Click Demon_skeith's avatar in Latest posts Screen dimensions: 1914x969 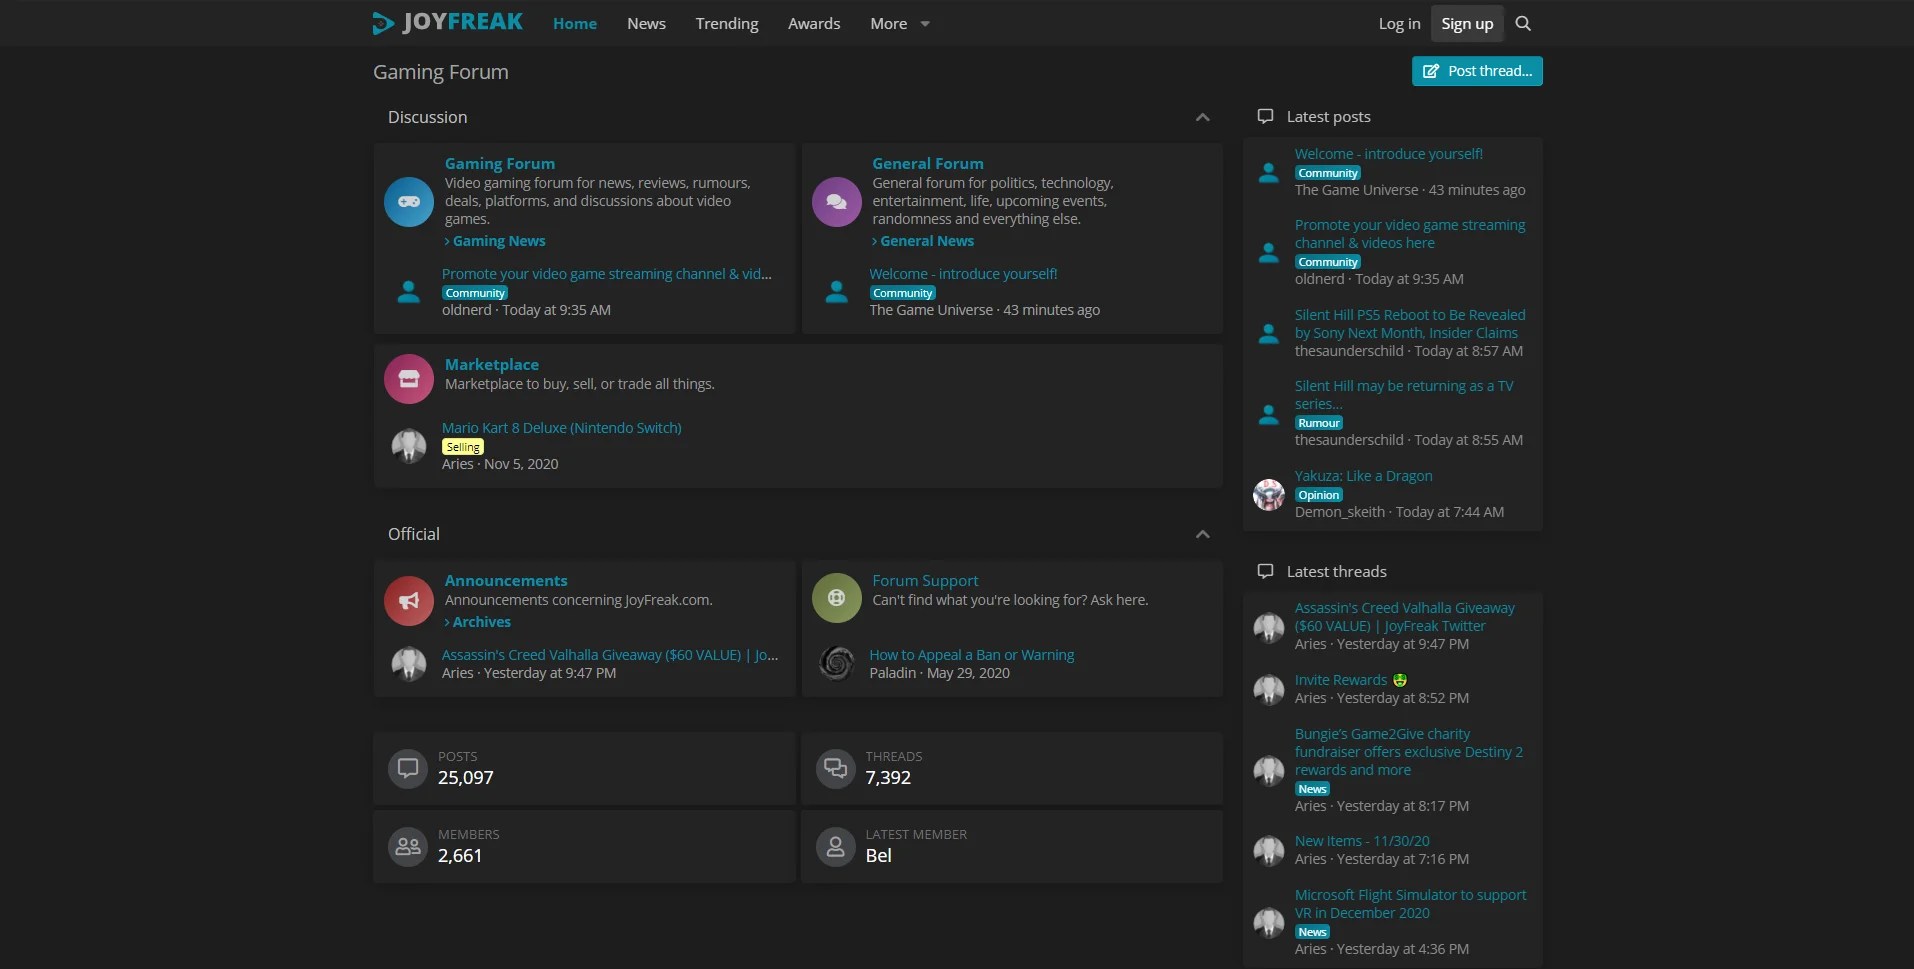click(1269, 494)
